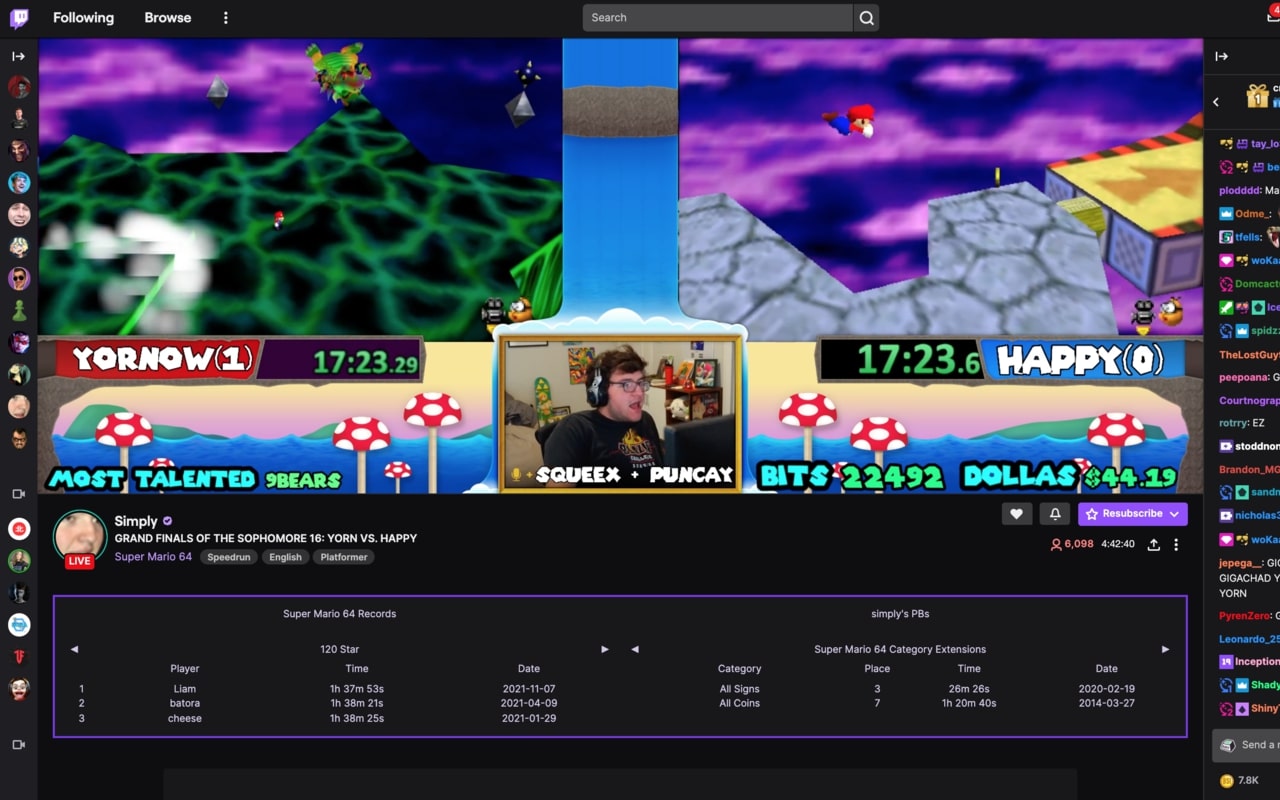
Task: Go to the Following tab
Action: tap(83, 18)
